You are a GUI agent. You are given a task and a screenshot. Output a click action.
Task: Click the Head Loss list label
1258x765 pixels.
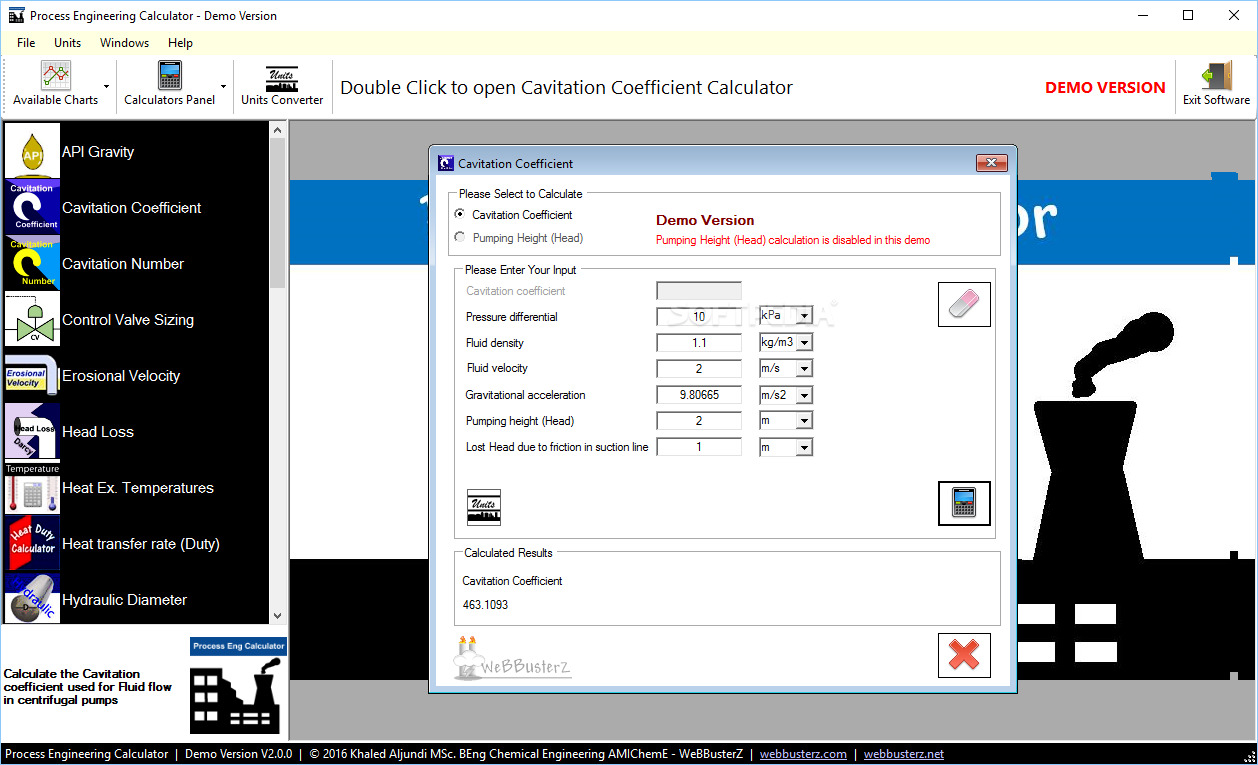coord(98,432)
